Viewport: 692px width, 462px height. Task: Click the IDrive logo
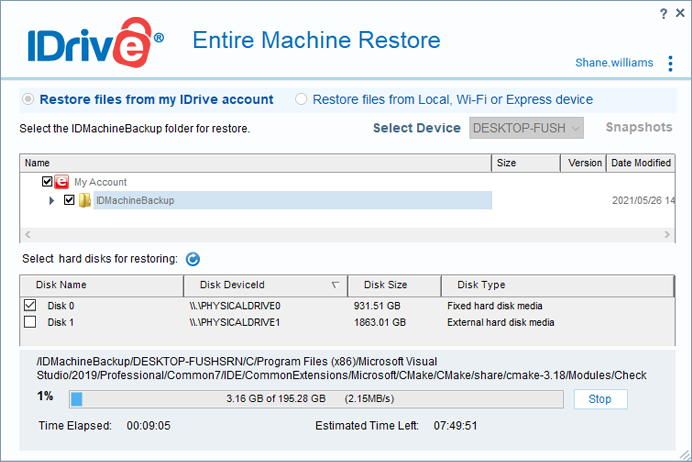click(96, 43)
